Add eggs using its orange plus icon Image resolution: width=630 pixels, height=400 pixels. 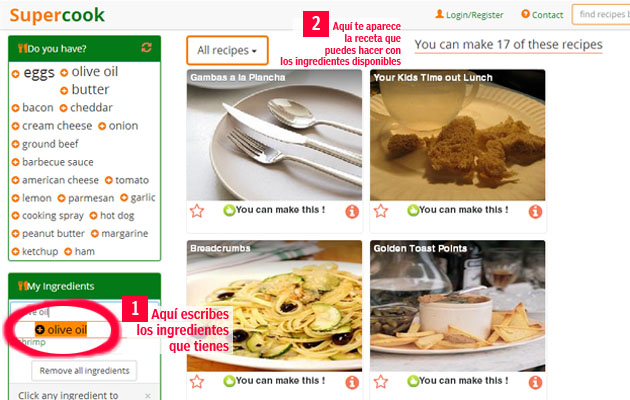click(16, 74)
